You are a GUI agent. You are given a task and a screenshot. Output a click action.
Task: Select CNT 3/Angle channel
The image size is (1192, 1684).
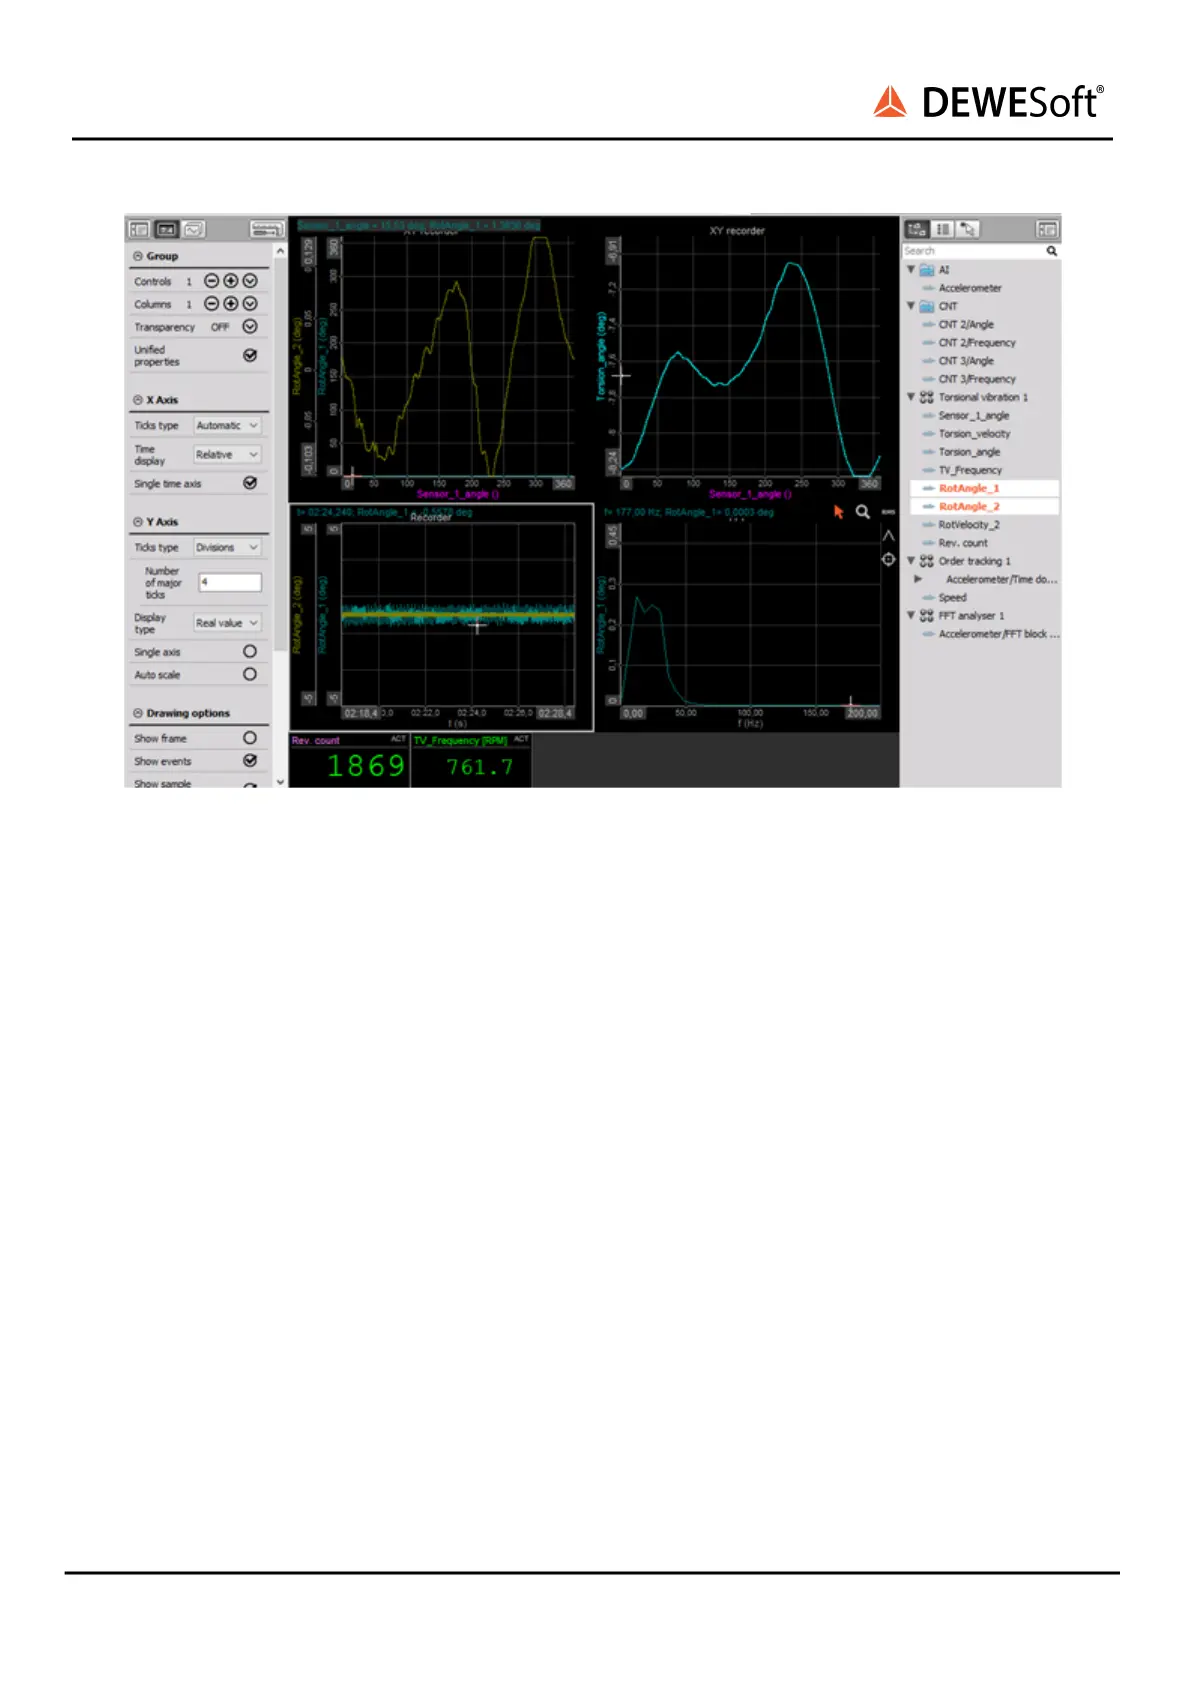tap(965, 361)
